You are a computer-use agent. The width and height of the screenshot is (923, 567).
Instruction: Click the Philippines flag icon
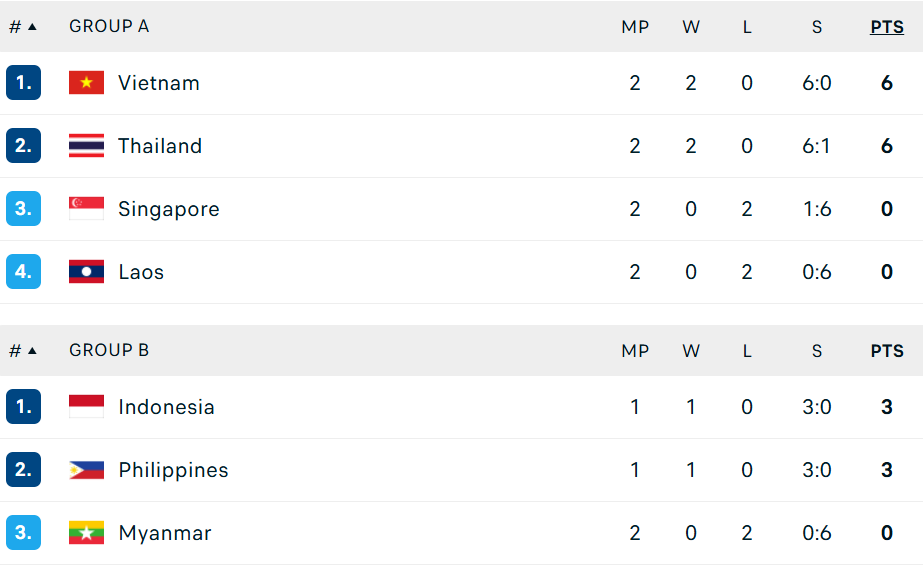click(86, 470)
